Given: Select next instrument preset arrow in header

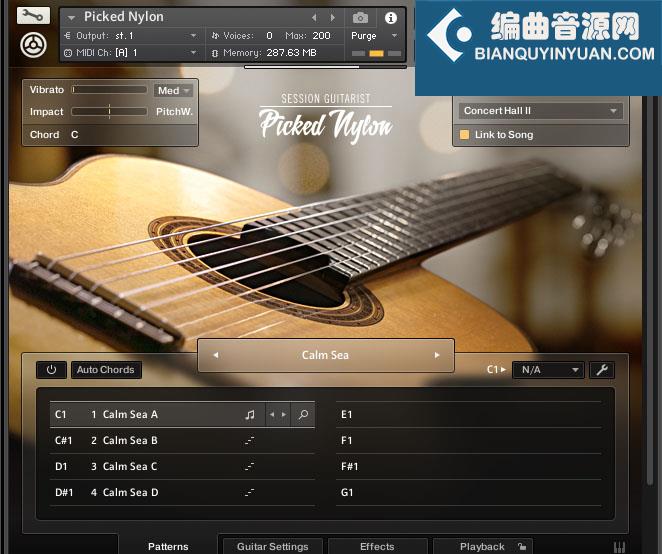Looking at the screenshot, I should [x=333, y=18].
